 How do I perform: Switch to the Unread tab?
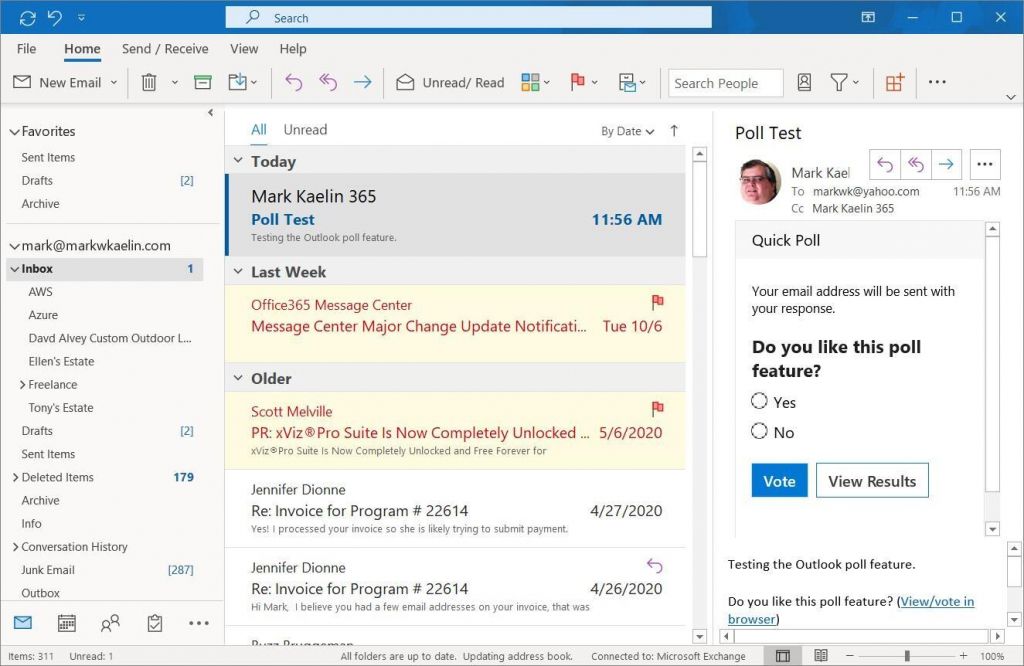305,129
